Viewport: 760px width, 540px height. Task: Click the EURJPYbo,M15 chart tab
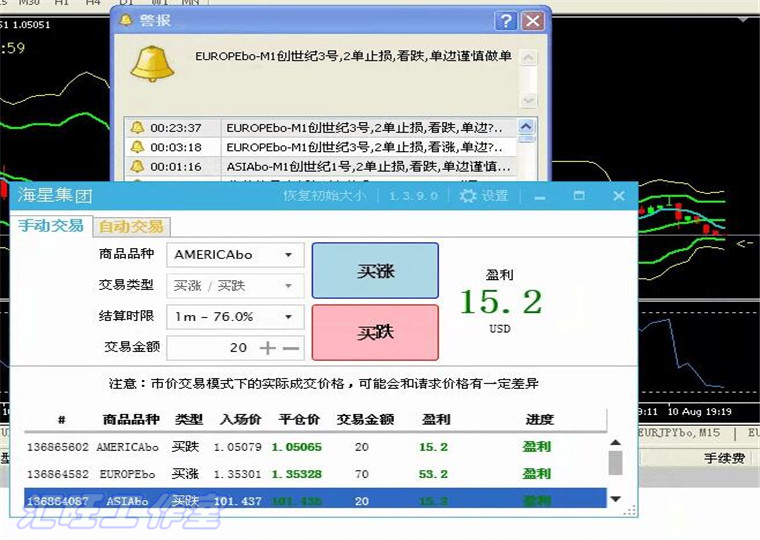[x=679, y=432]
